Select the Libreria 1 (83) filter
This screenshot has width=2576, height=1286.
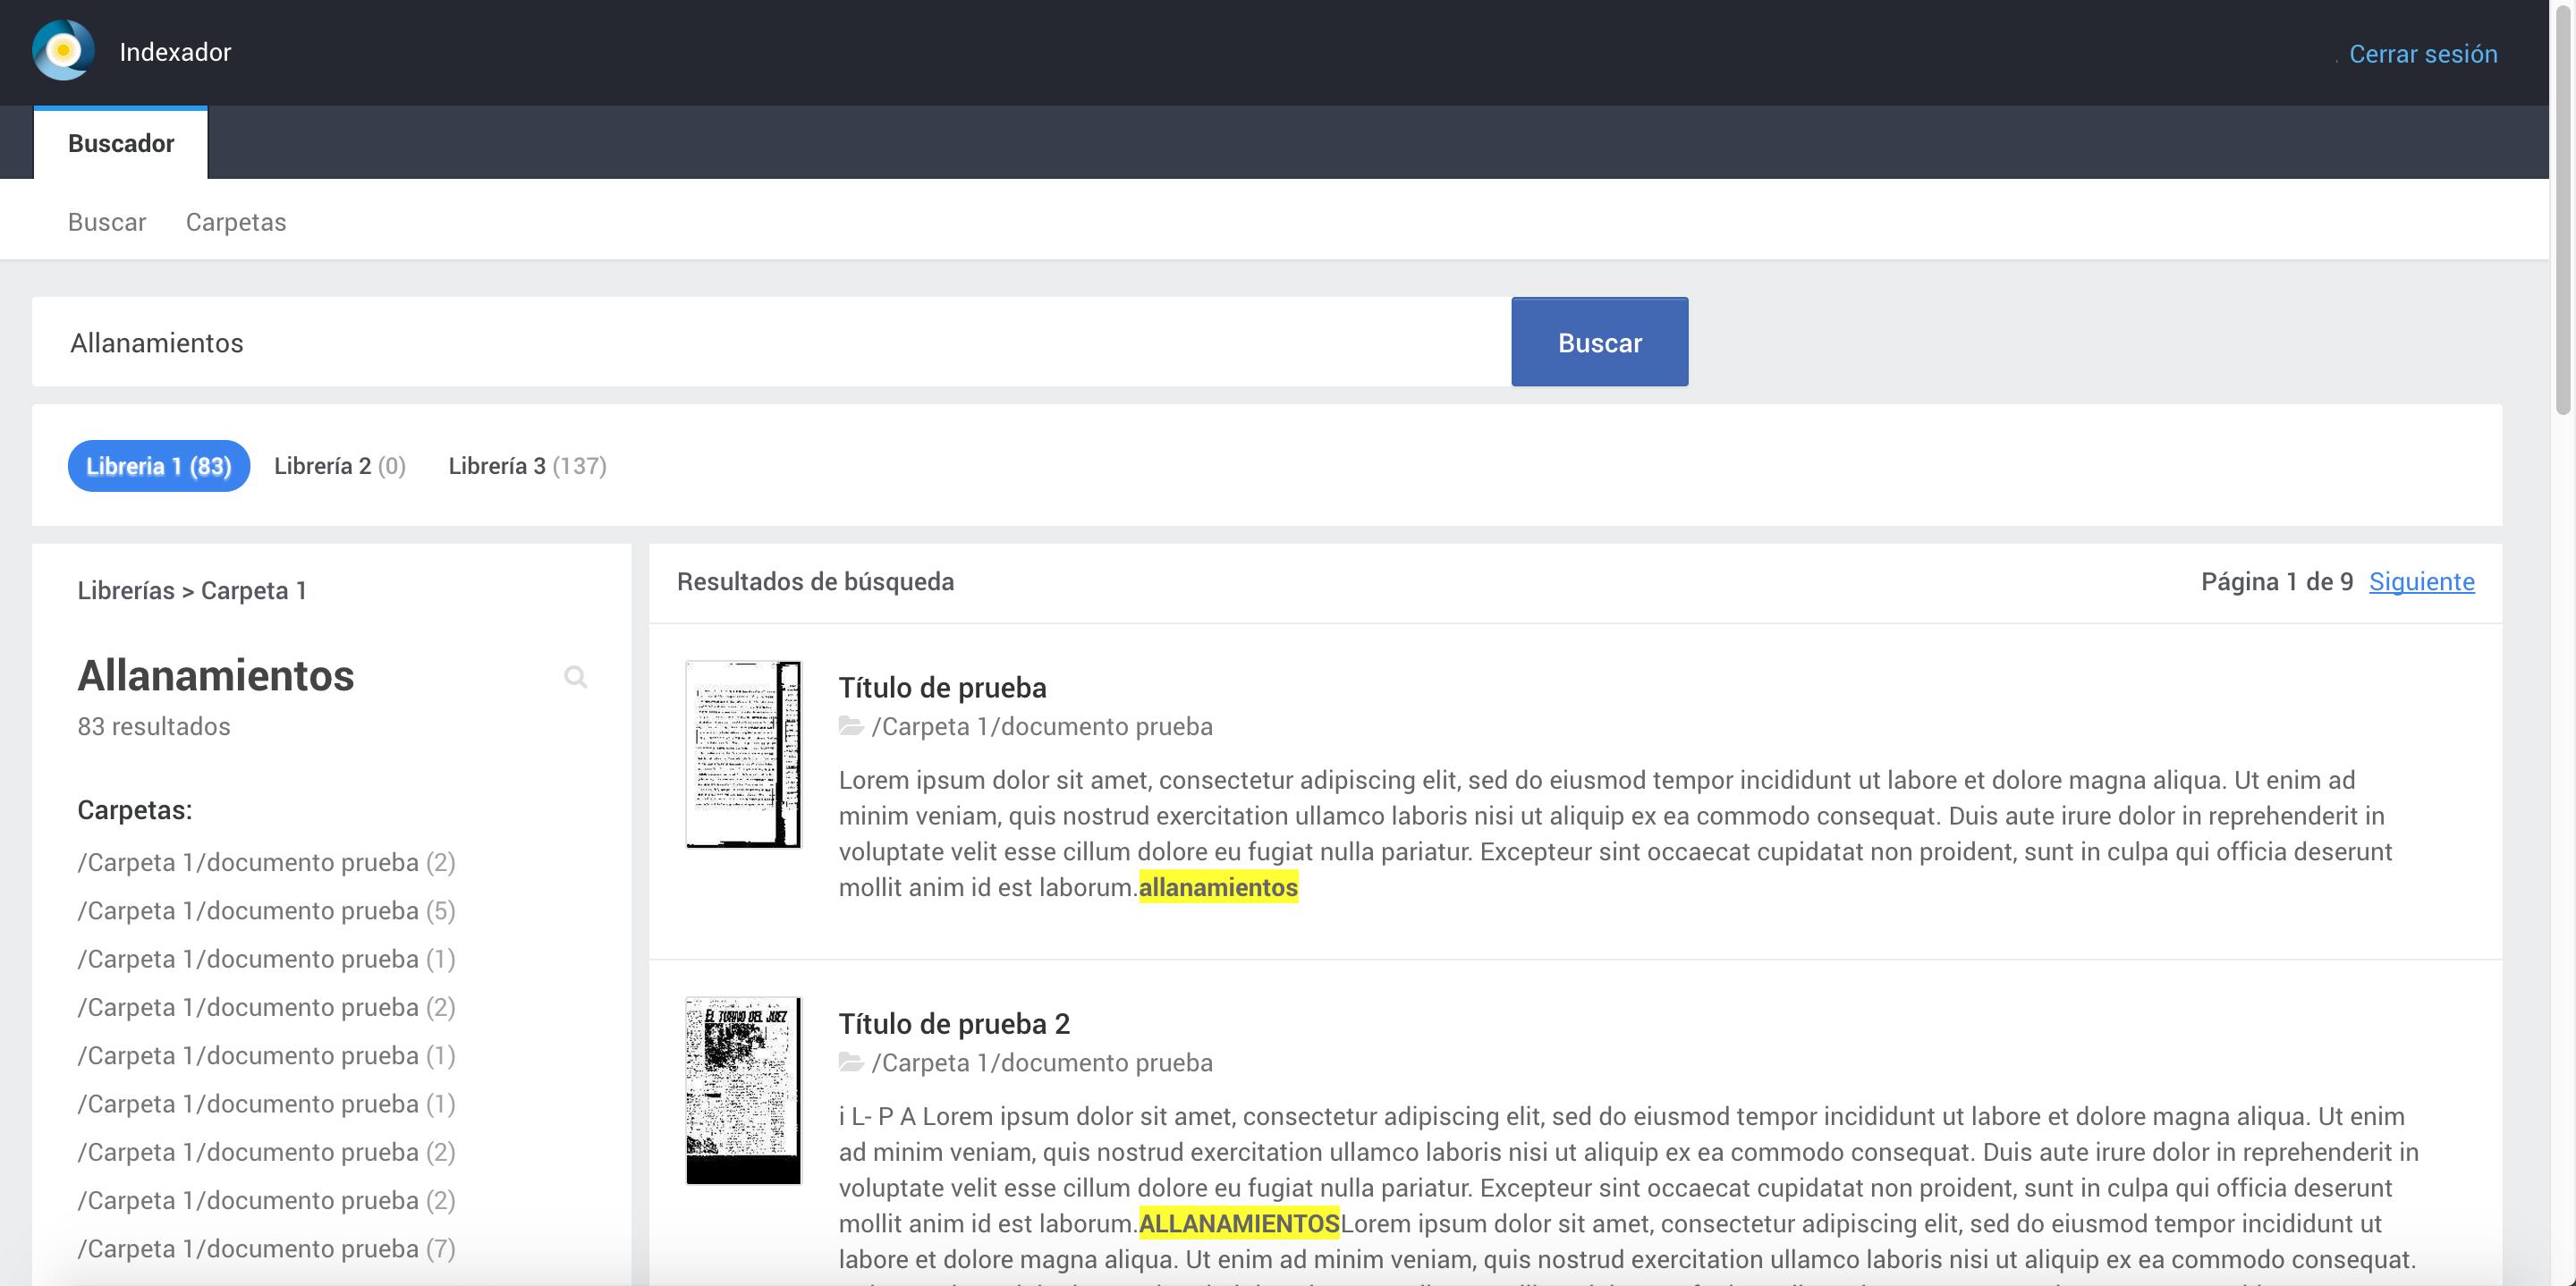[158, 466]
